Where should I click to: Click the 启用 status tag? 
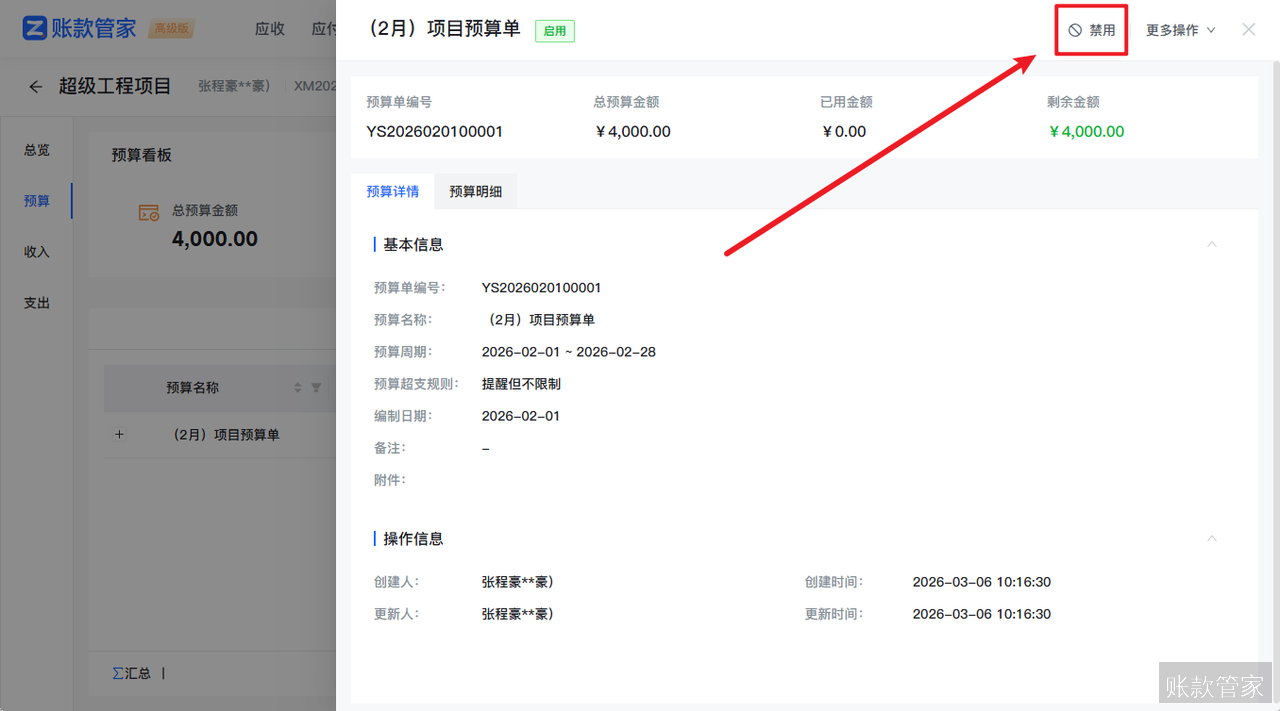click(554, 31)
